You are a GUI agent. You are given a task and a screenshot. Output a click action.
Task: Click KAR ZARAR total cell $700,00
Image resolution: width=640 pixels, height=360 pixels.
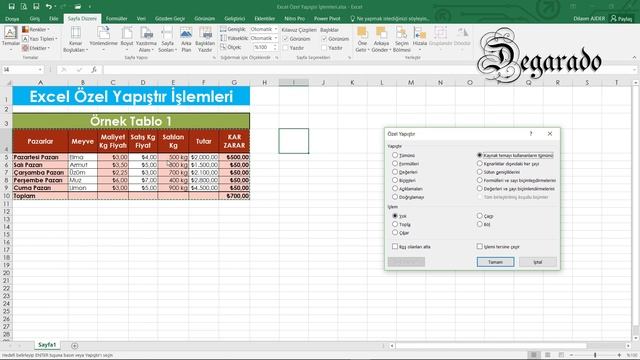coord(234,196)
